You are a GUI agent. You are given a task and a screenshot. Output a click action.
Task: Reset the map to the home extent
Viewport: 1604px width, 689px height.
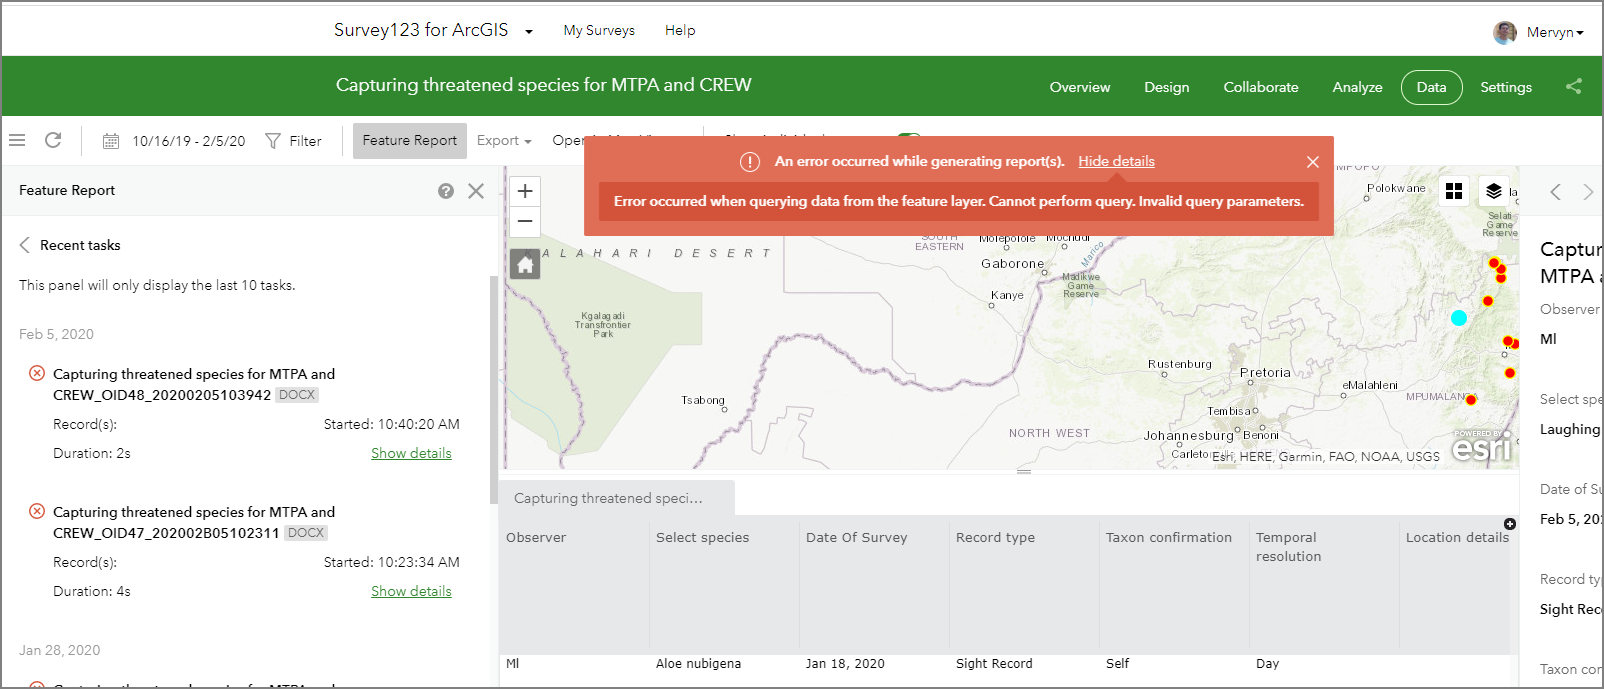click(x=525, y=264)
